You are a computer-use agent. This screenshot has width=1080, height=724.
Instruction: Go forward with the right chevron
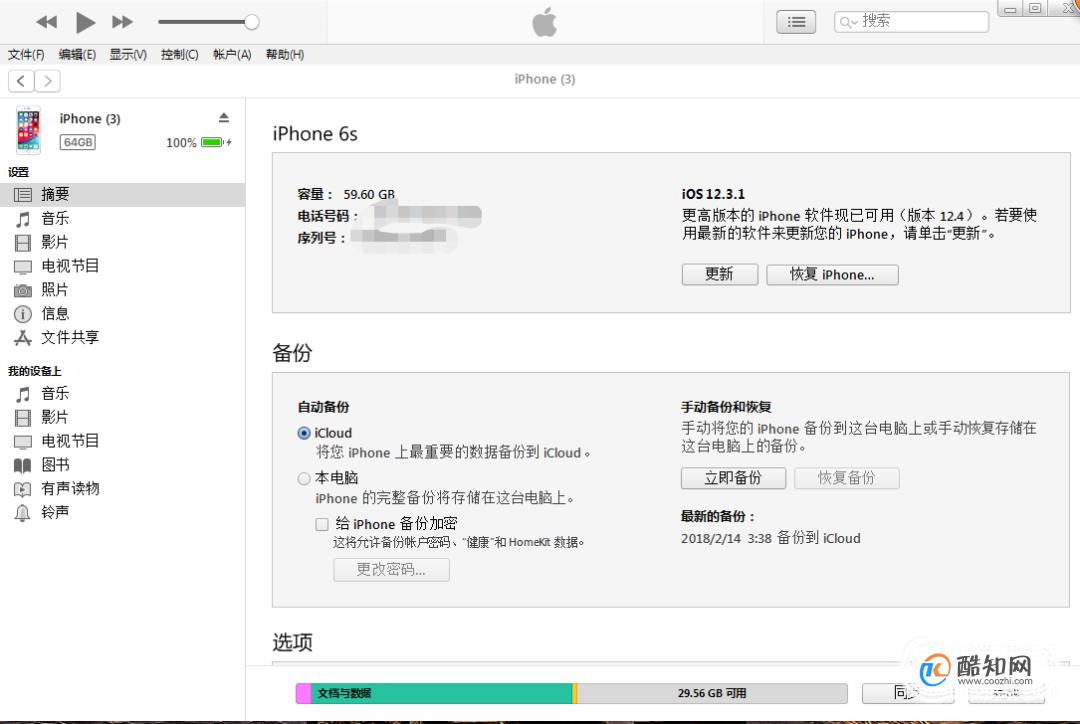click(x=48, y=81)
